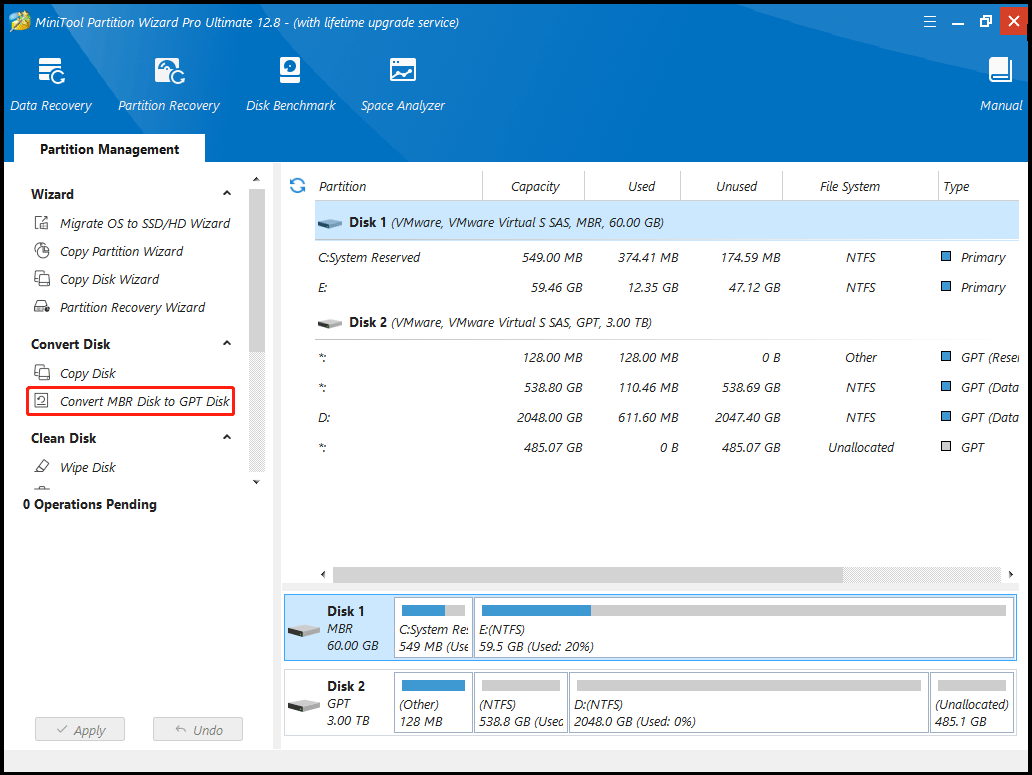Image resolution: width=1032 pixels, height=775 pixels.
Task: Select the 485.07 GB Unallocated row
Action: coord(667,447)
